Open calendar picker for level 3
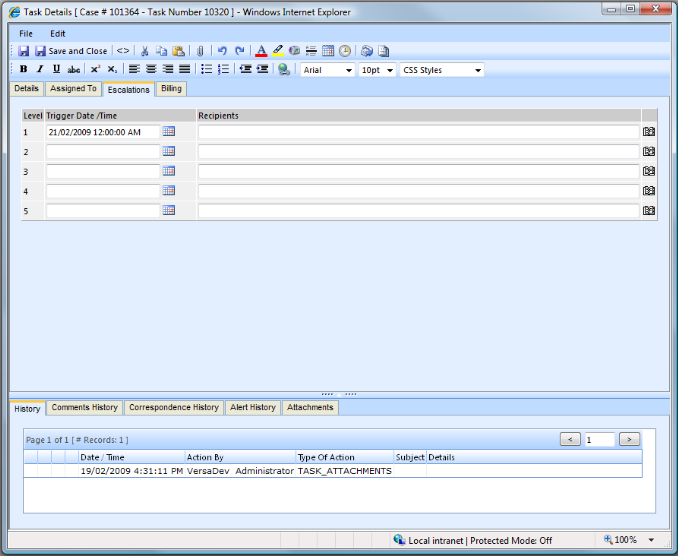This screenshot has width=678, height=556. click(169, 171)
